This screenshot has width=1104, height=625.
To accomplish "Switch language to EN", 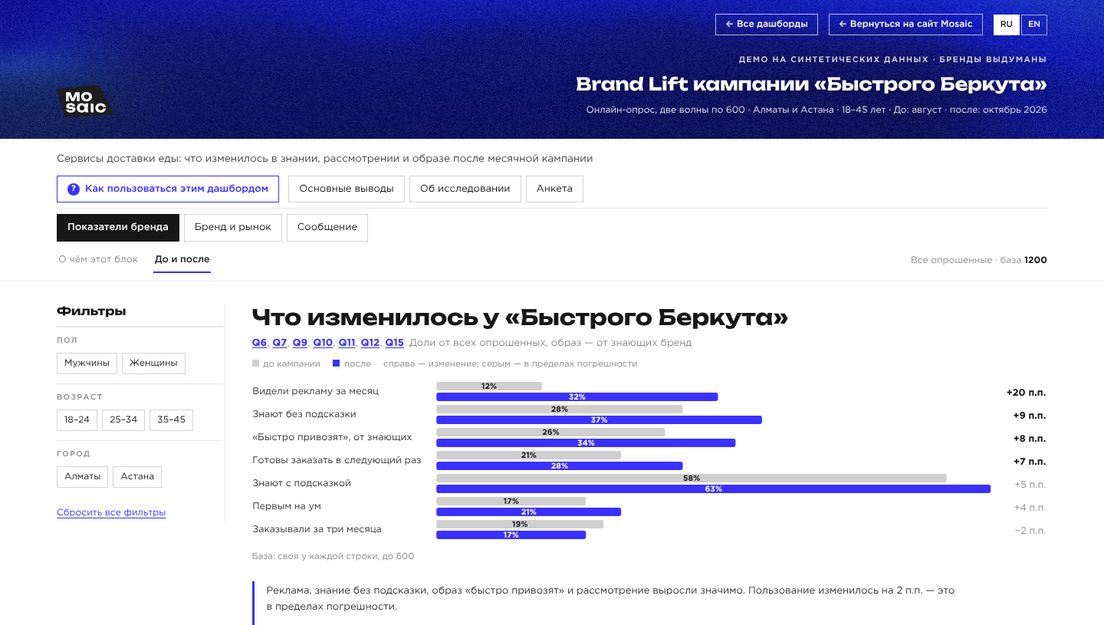I will click(1034, 24).
